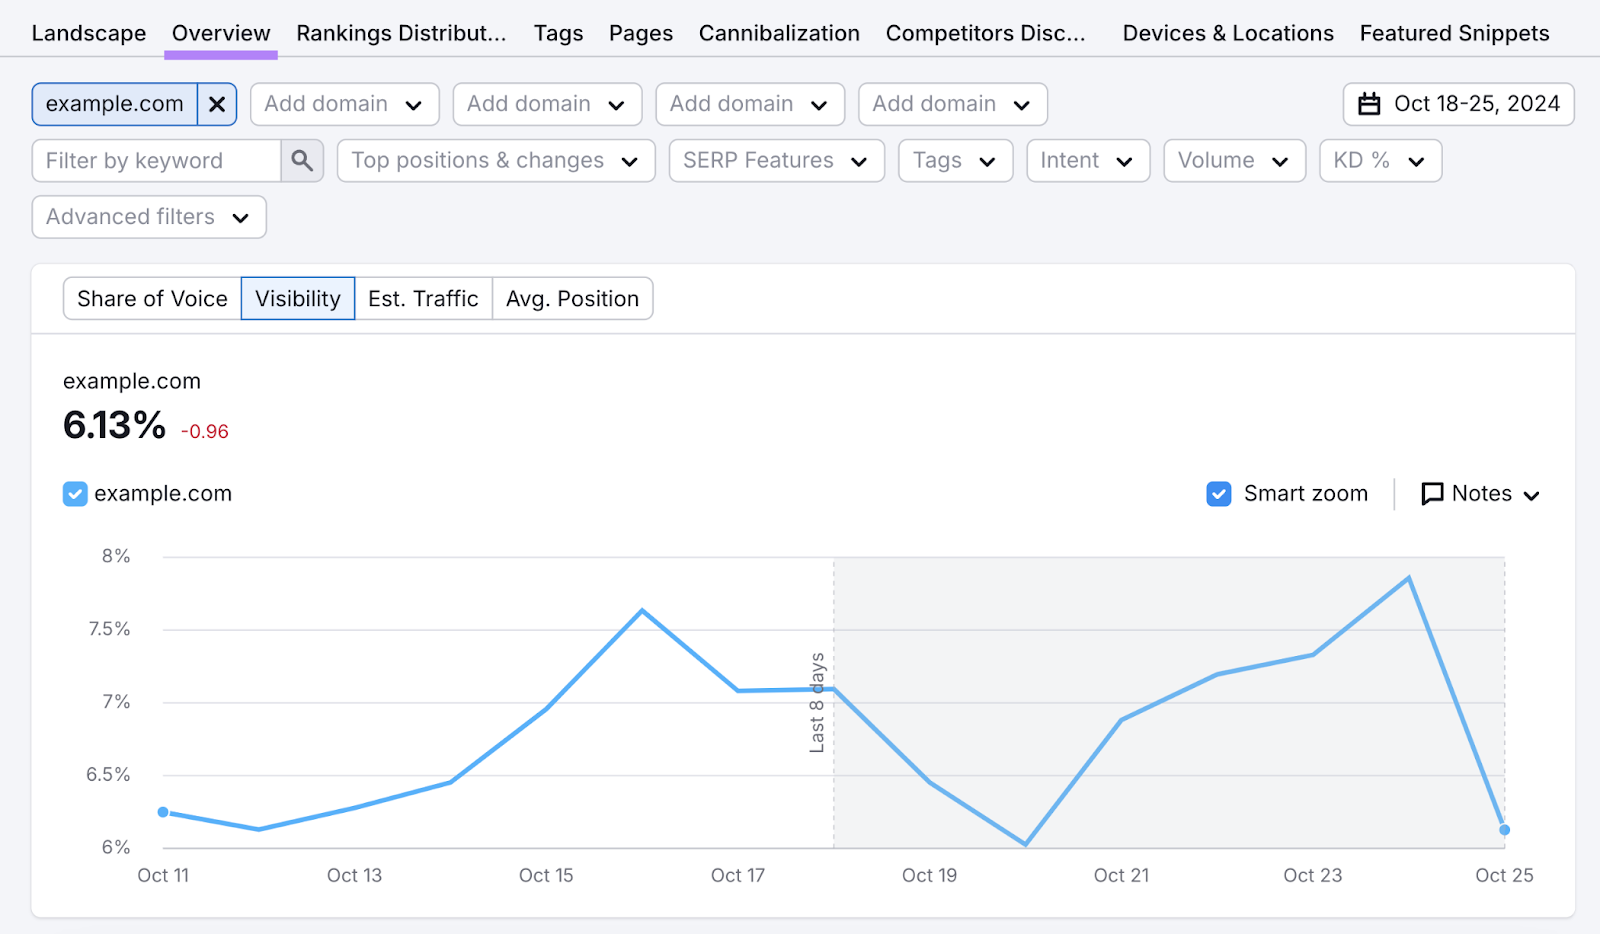
Task: Open the Pages tab
Action: pos(640,32)
